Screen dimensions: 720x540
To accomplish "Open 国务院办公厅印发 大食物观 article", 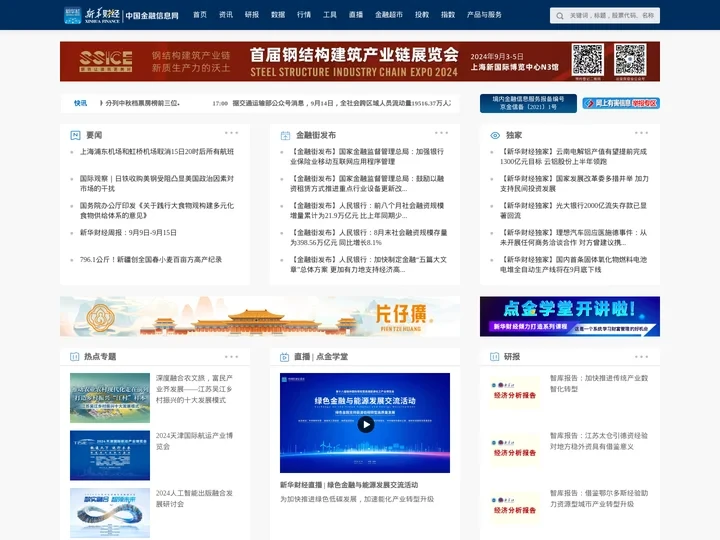I will click(x=157, y=210).
